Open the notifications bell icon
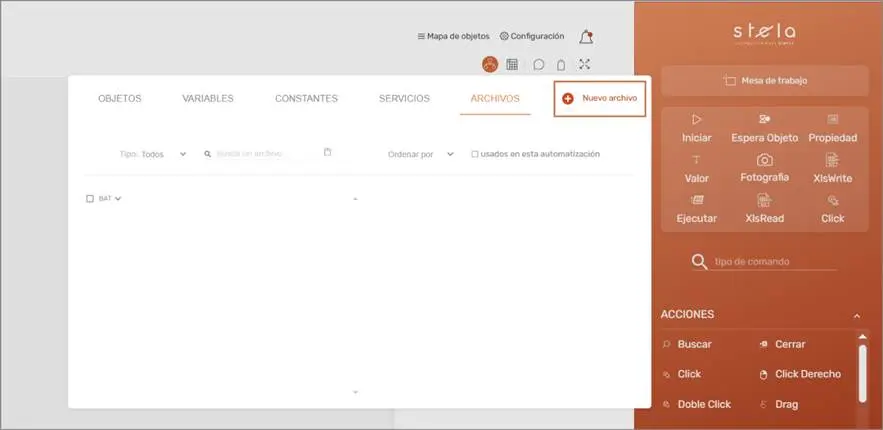883x430 pixels. coord(586,37)
